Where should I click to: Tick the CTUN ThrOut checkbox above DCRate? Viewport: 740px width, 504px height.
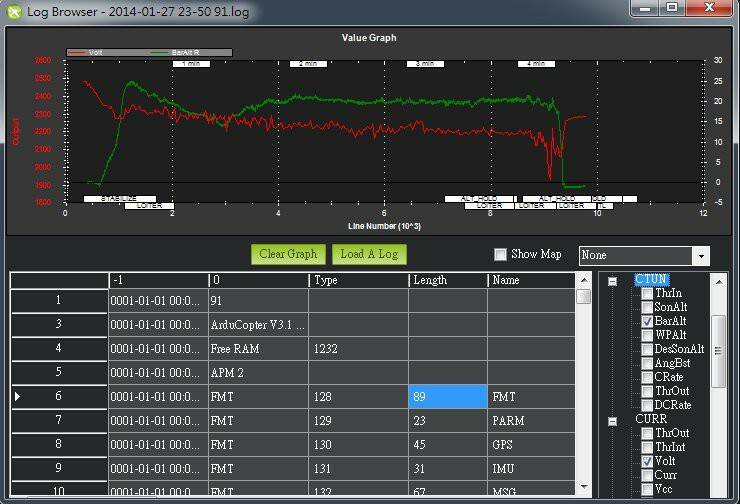[647, 392]
